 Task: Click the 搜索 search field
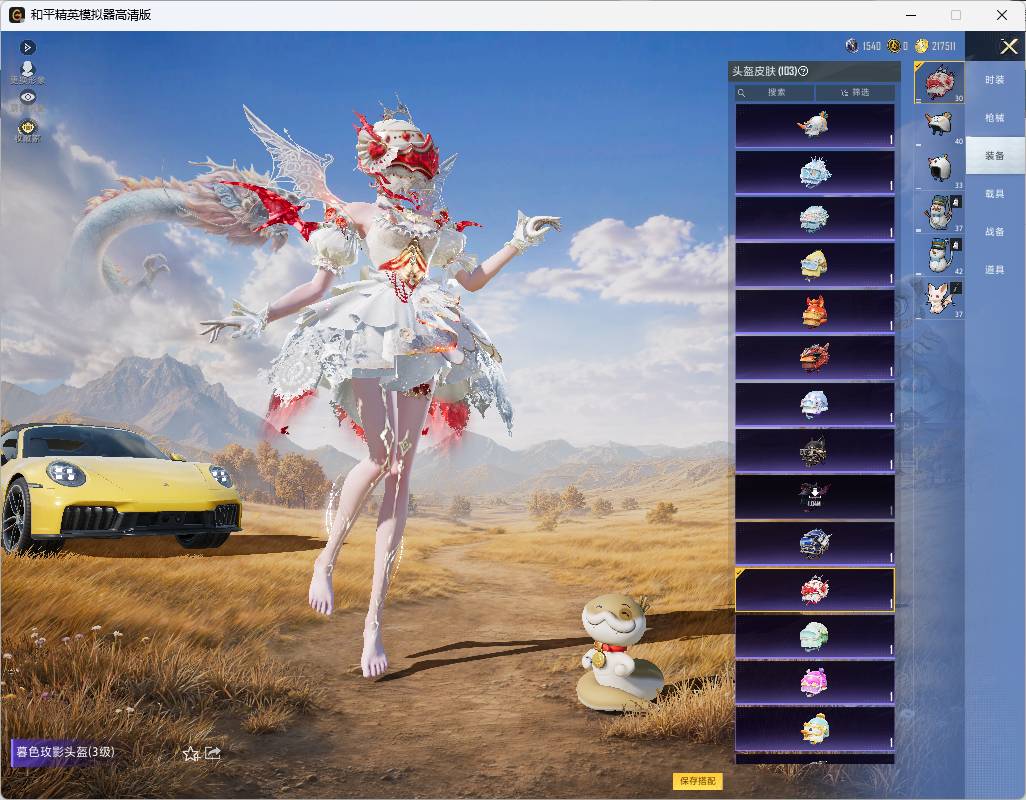pyautogui.click(x=775, y=93)
